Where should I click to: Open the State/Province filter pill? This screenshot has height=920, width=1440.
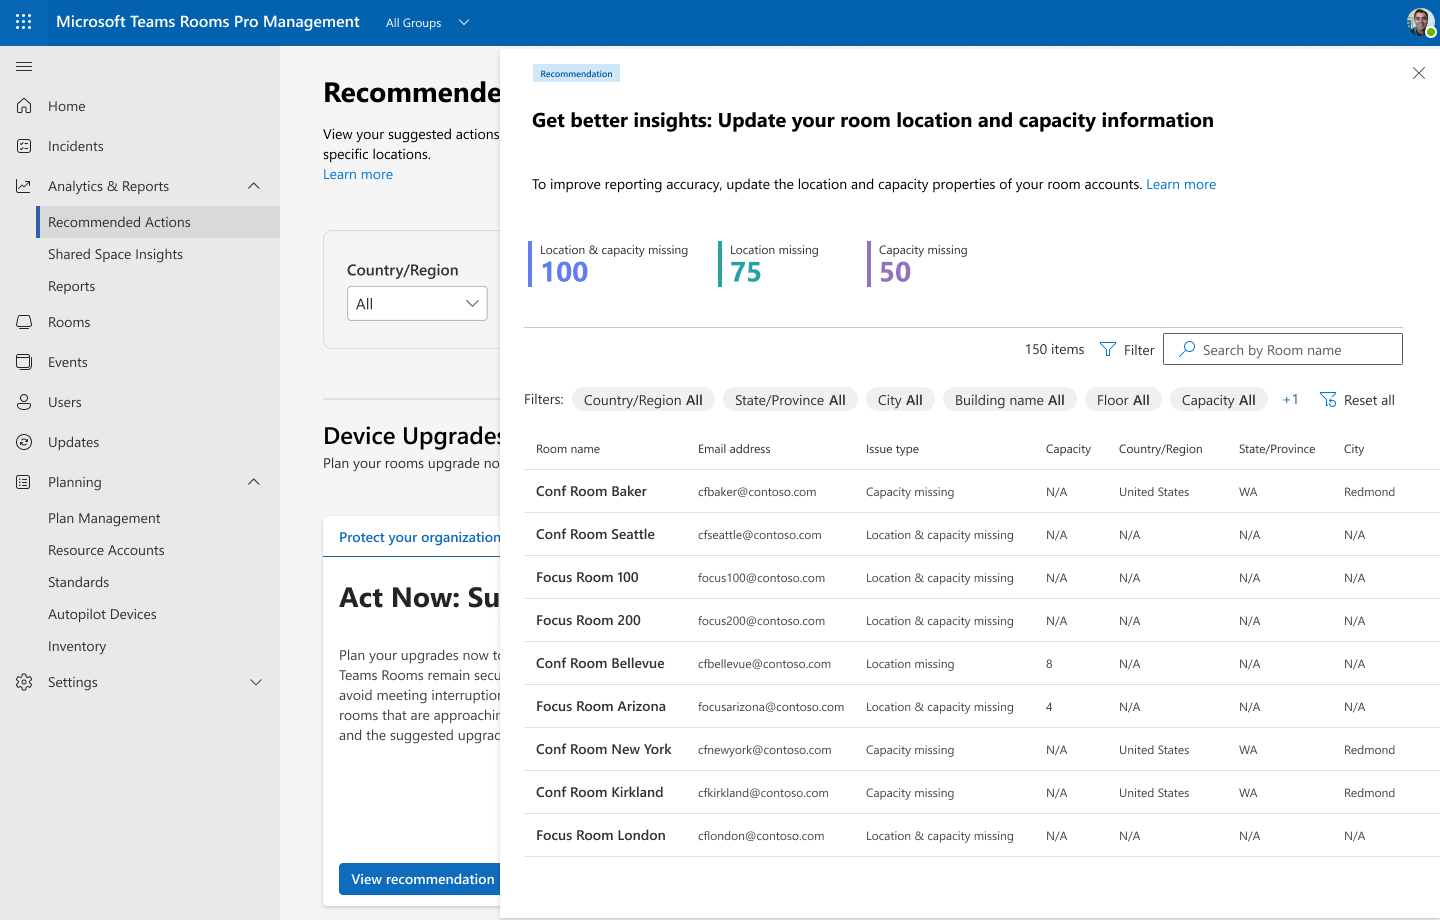click(790, 400)
